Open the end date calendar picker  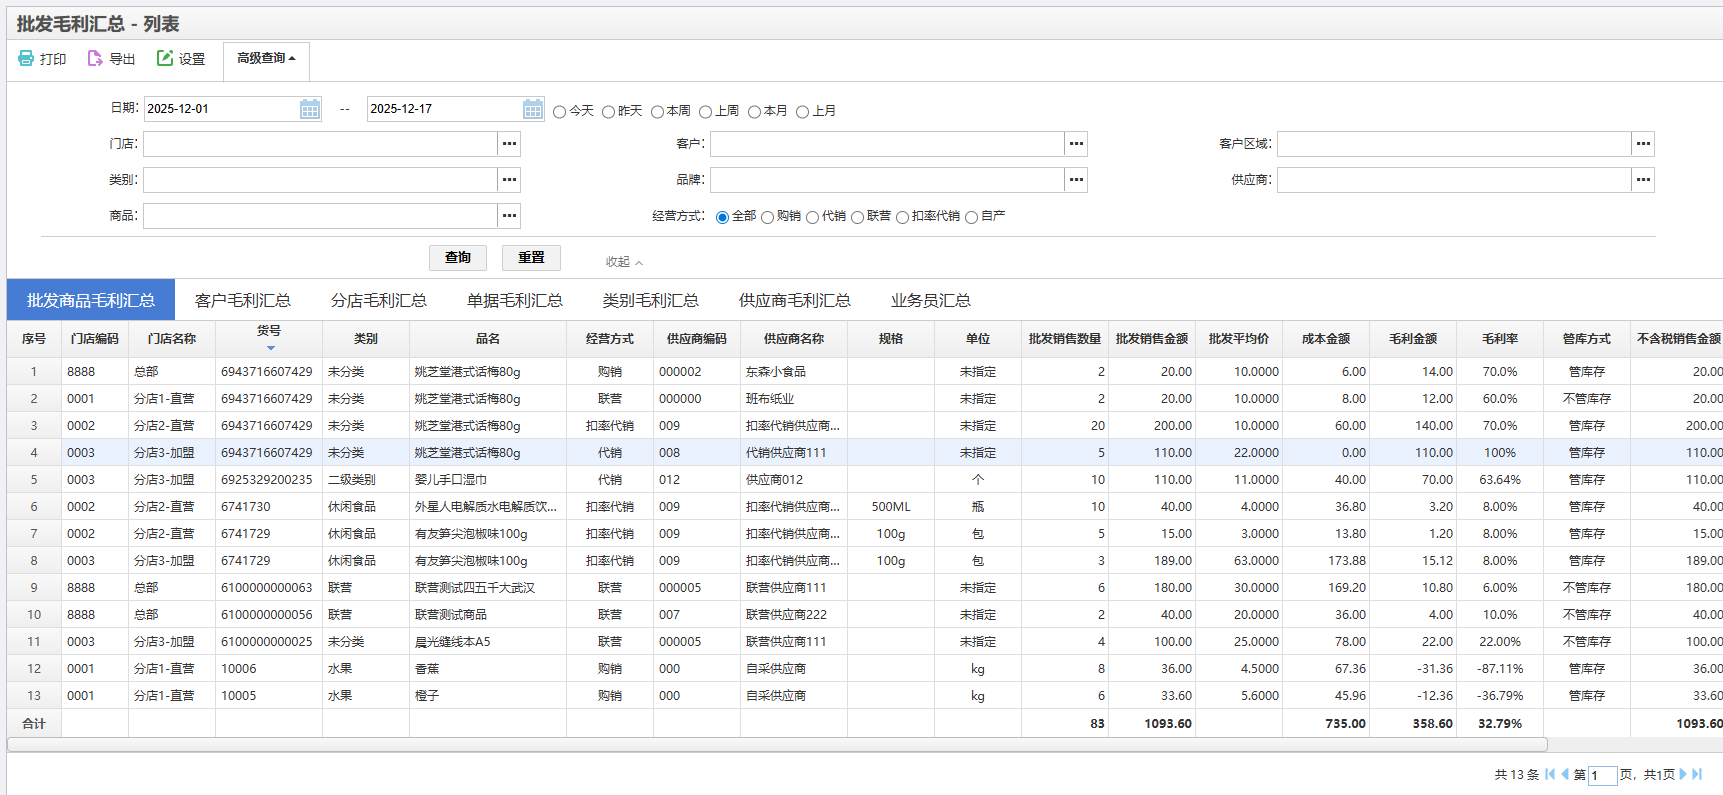click(x=533, y=109)
